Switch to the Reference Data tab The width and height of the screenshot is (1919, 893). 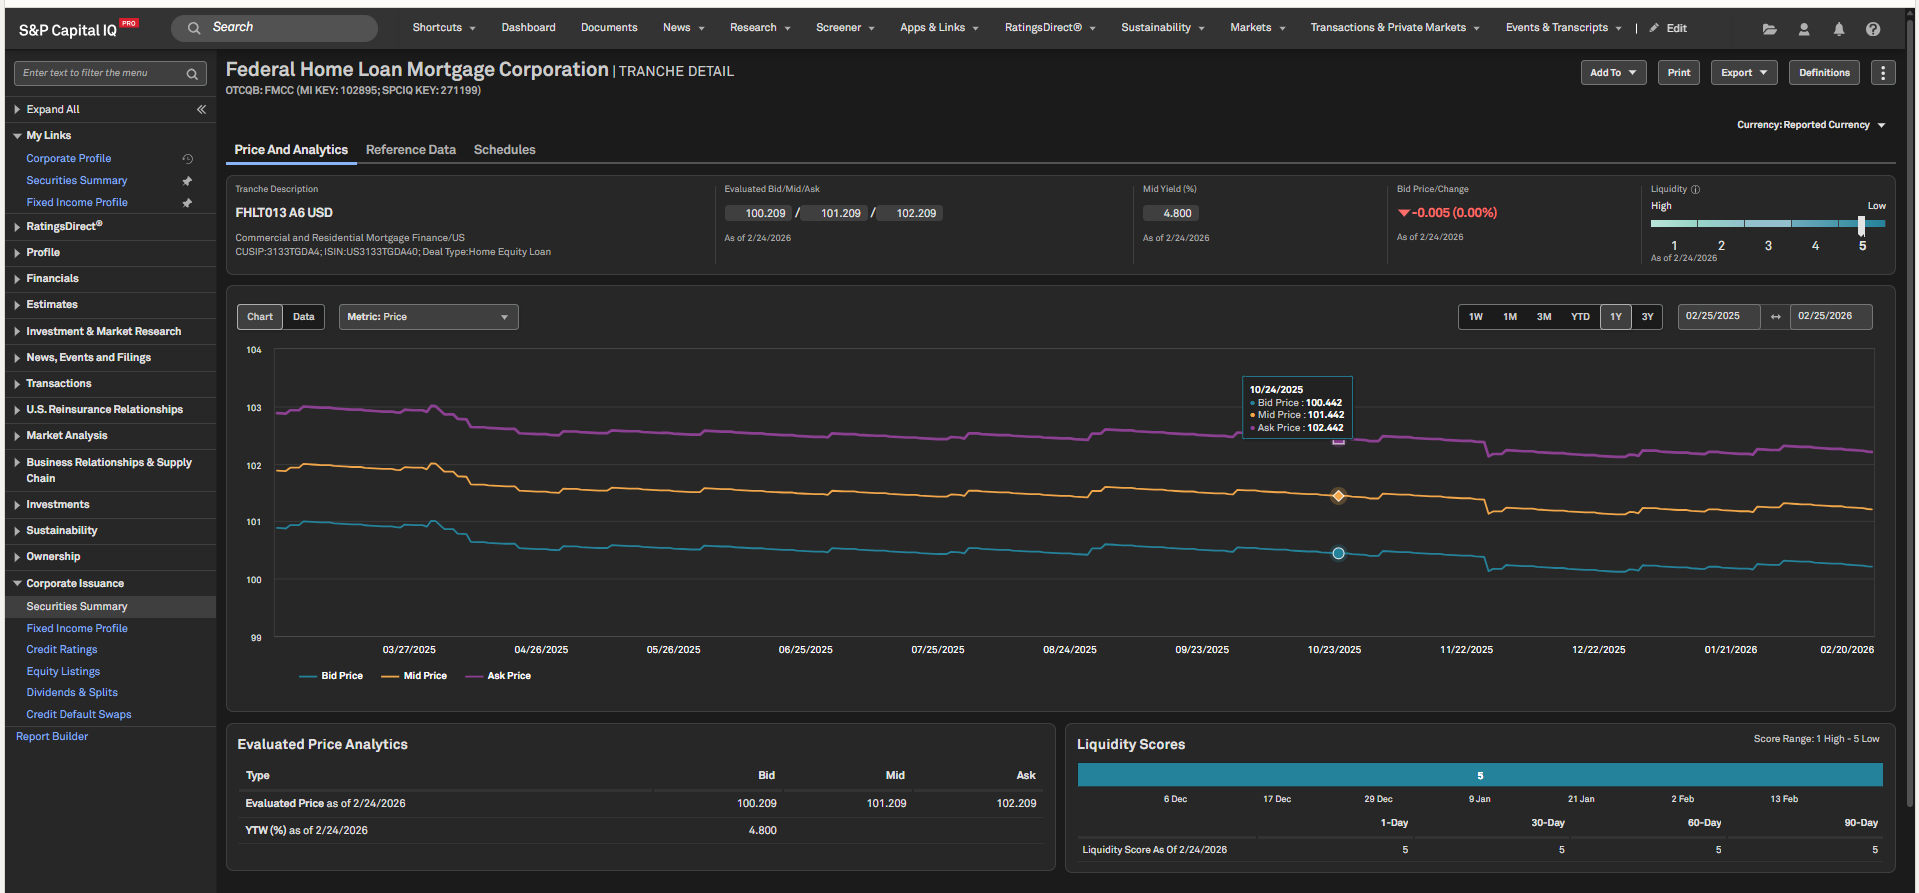(410, 150)
